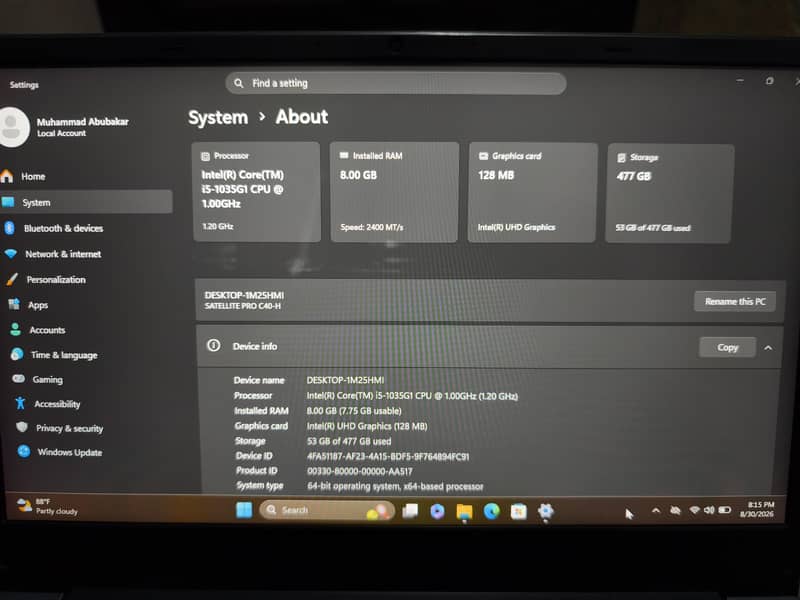Open Task View from taskbar
The width and height of the screenshot is (800, 600).
(410, 511)
